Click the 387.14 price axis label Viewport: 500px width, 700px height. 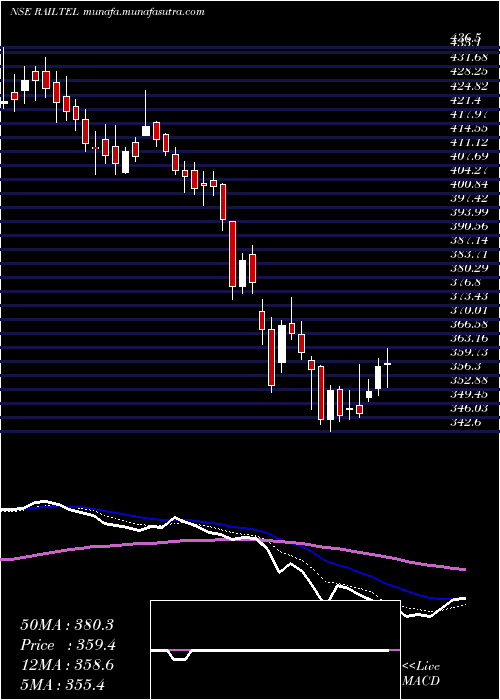coord(471,240)
